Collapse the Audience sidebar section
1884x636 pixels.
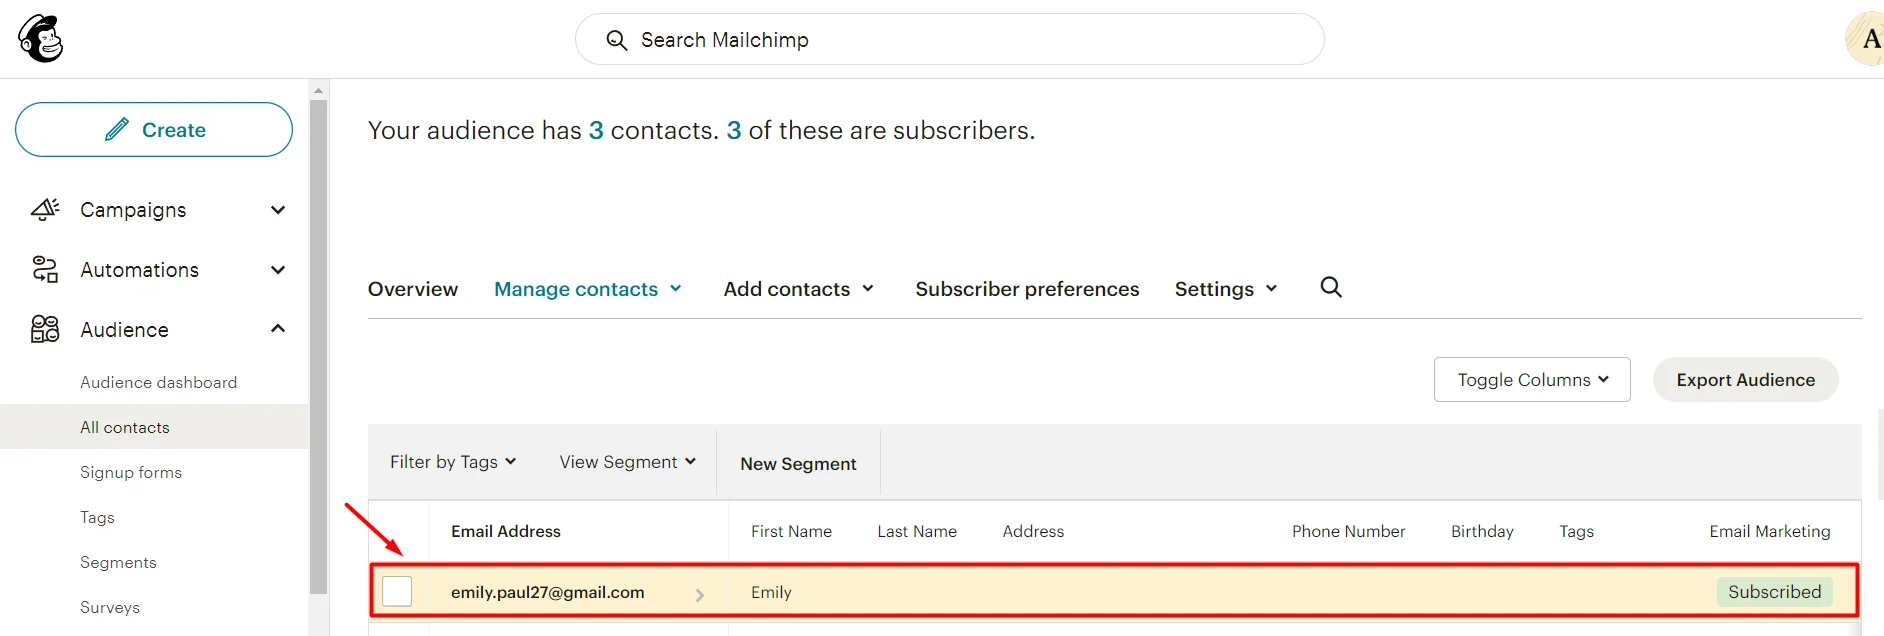pos(278,329)
